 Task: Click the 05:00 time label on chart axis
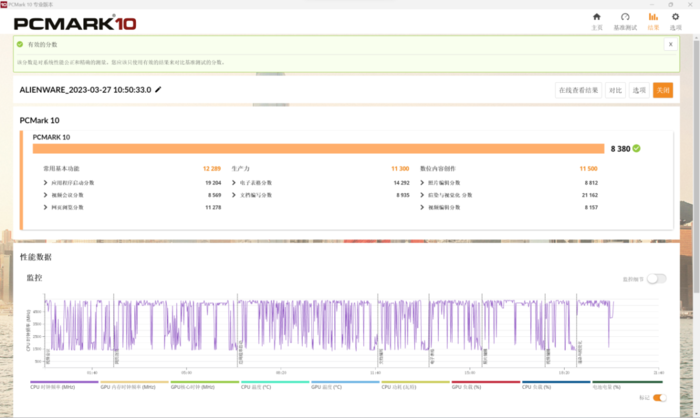click(187, 372)
